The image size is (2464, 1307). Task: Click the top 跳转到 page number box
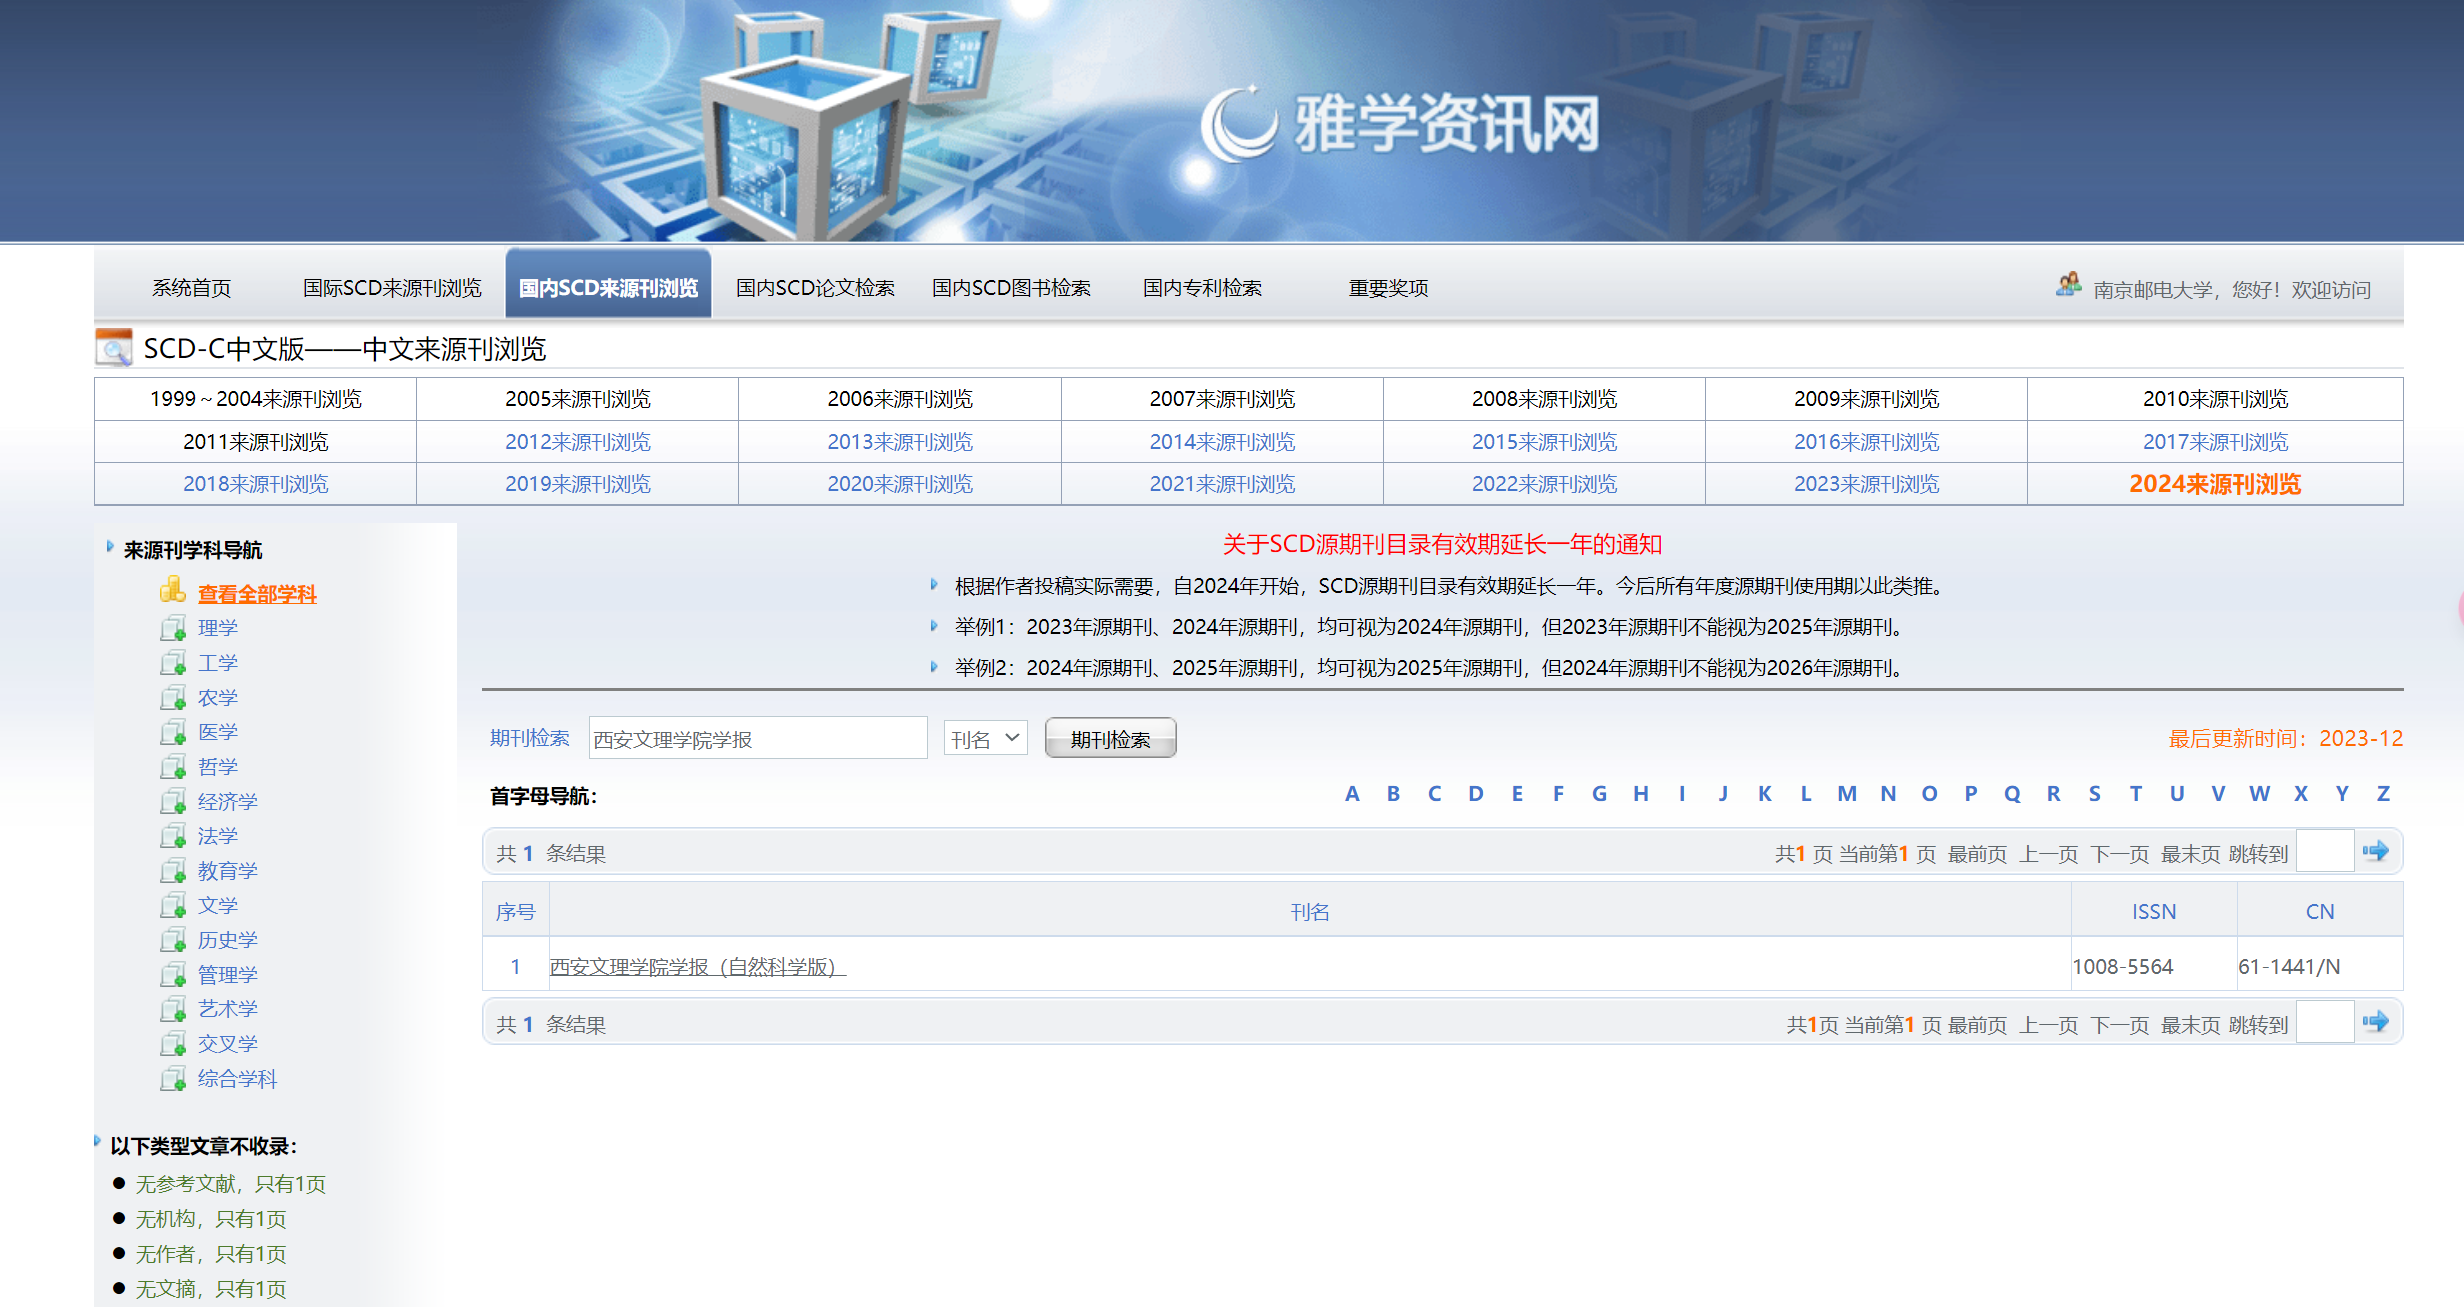(2324, 852)
